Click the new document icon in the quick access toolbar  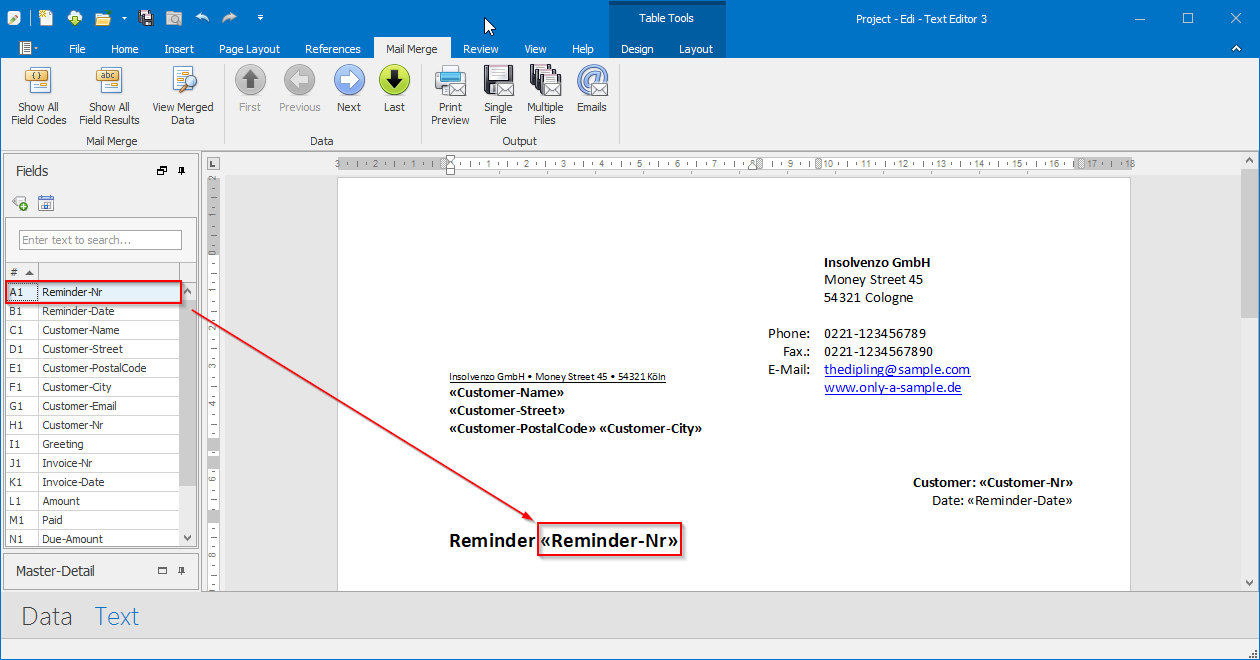pos(46,18)
